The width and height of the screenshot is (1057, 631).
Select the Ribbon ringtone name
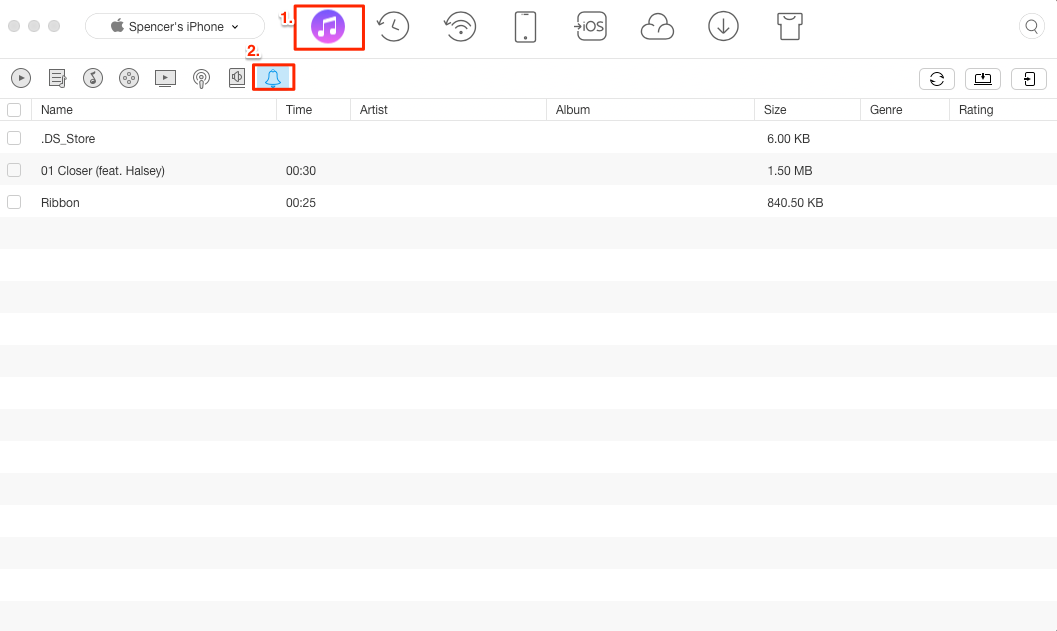tap(60, 203)
